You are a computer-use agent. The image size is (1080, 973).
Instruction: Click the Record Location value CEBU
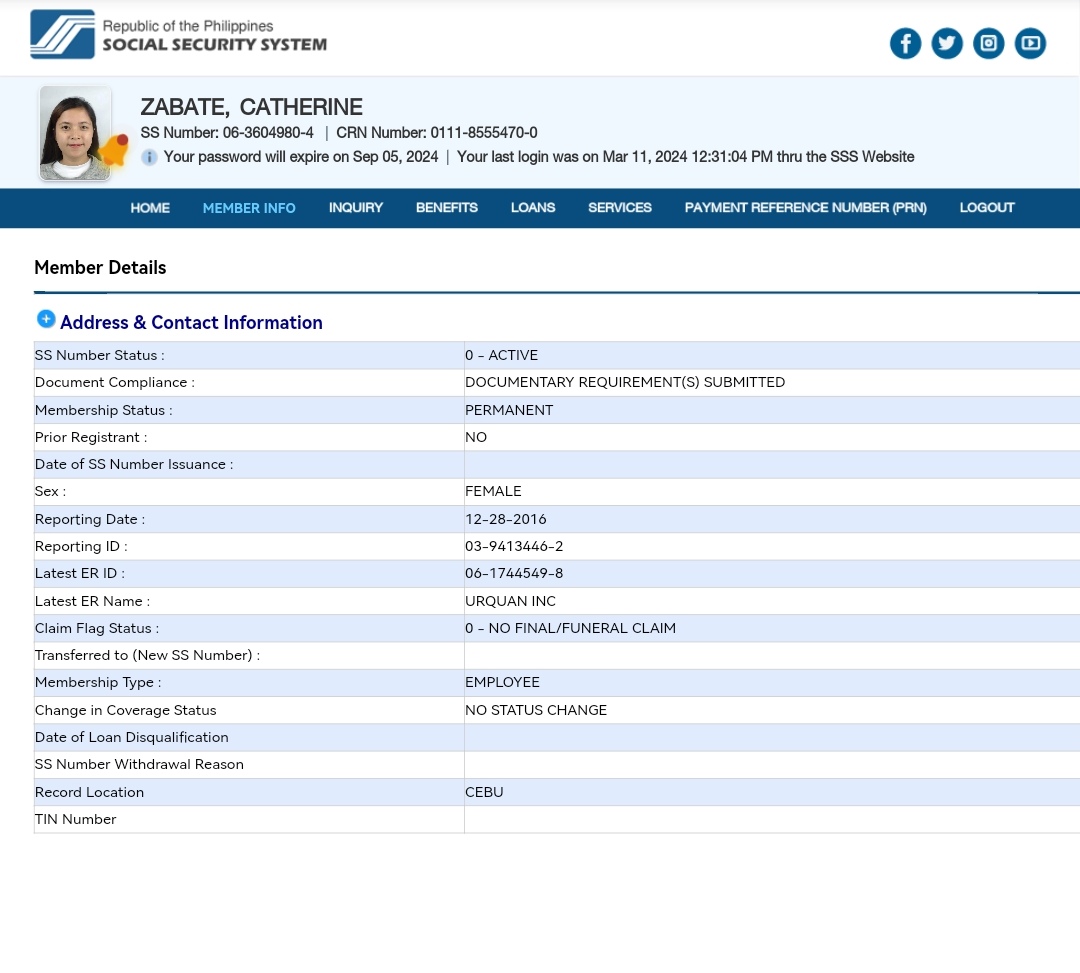484,792
